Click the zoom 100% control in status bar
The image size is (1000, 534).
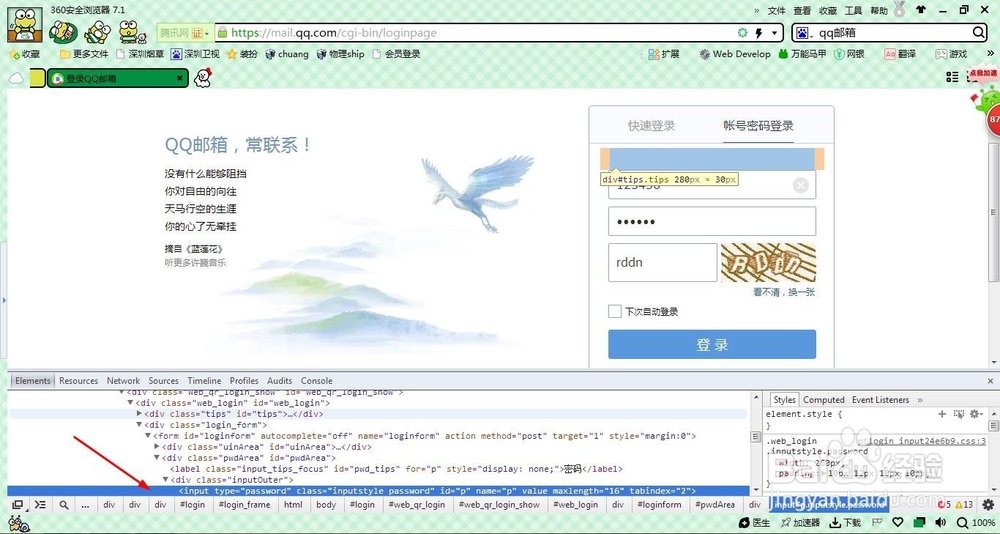click(x=977, y=523)
